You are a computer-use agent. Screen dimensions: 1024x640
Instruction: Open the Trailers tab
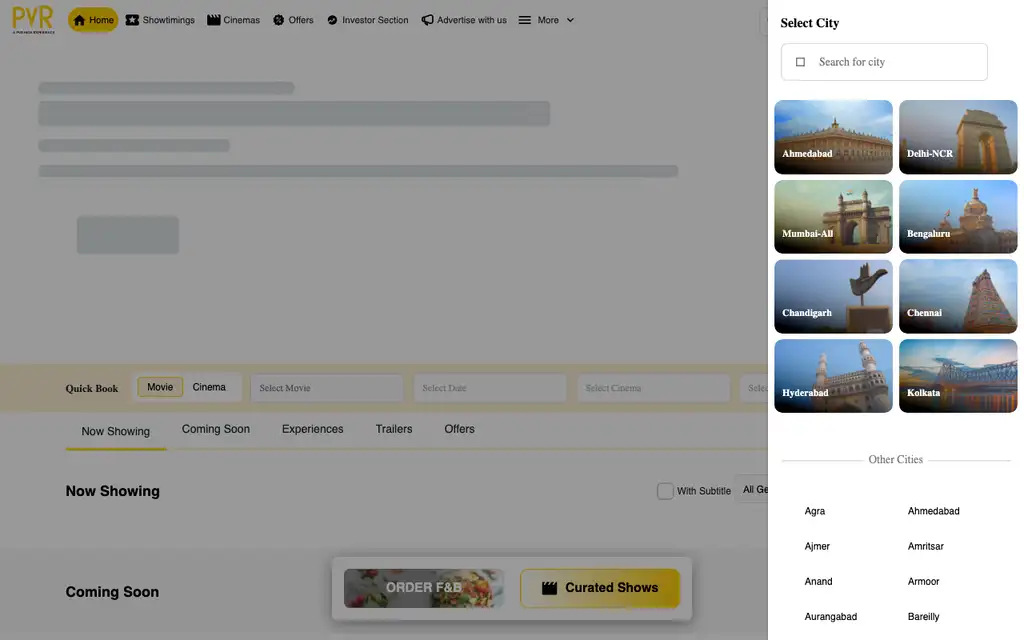(x=394, y=429)
